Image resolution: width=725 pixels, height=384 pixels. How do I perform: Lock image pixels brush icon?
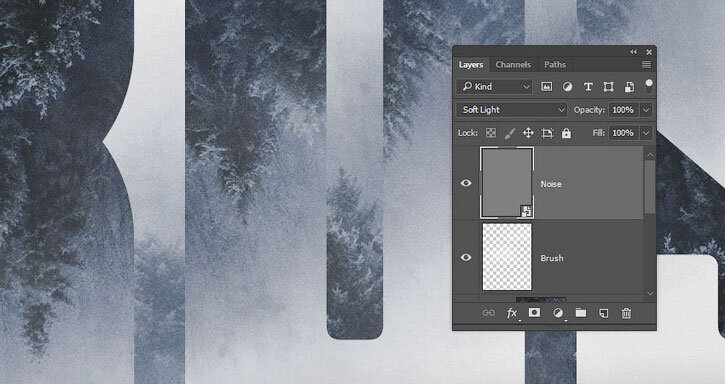510,133
